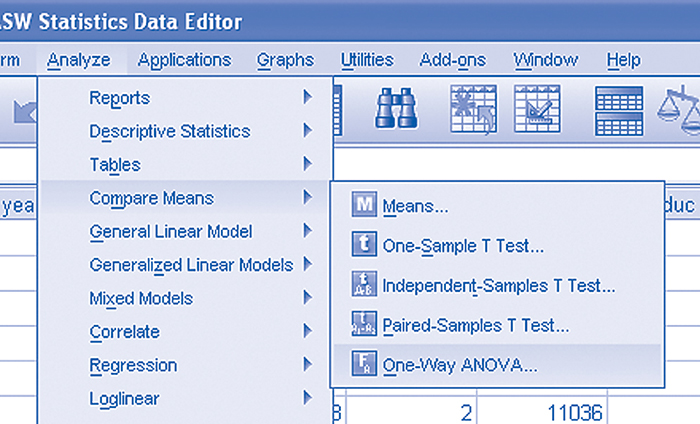Click the One-Sample T Test icon

point(364,244)
